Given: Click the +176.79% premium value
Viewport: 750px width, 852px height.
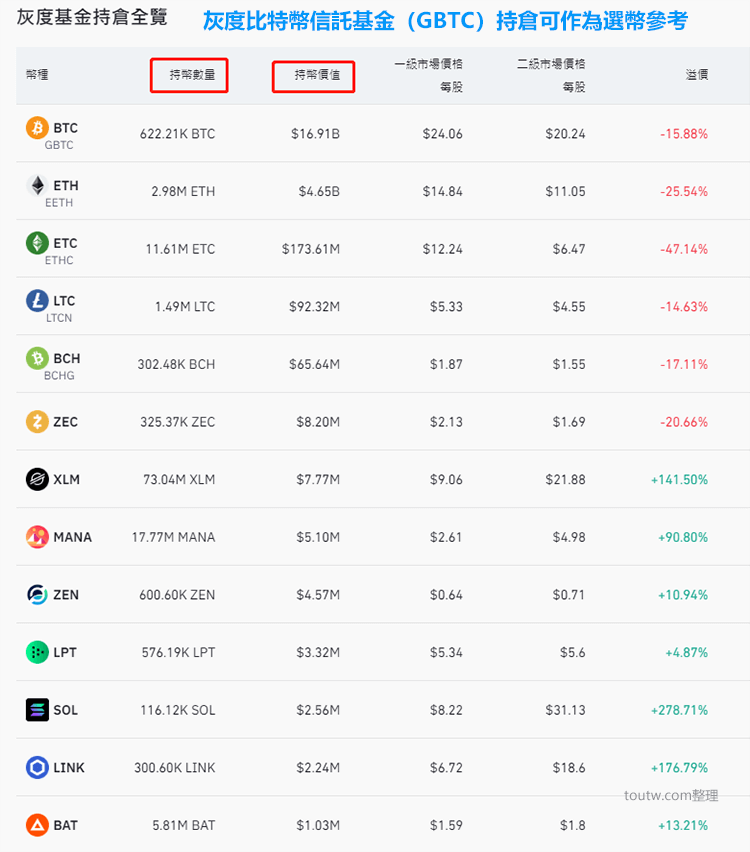Looking at the screenshot, I should tap(679, 767).
